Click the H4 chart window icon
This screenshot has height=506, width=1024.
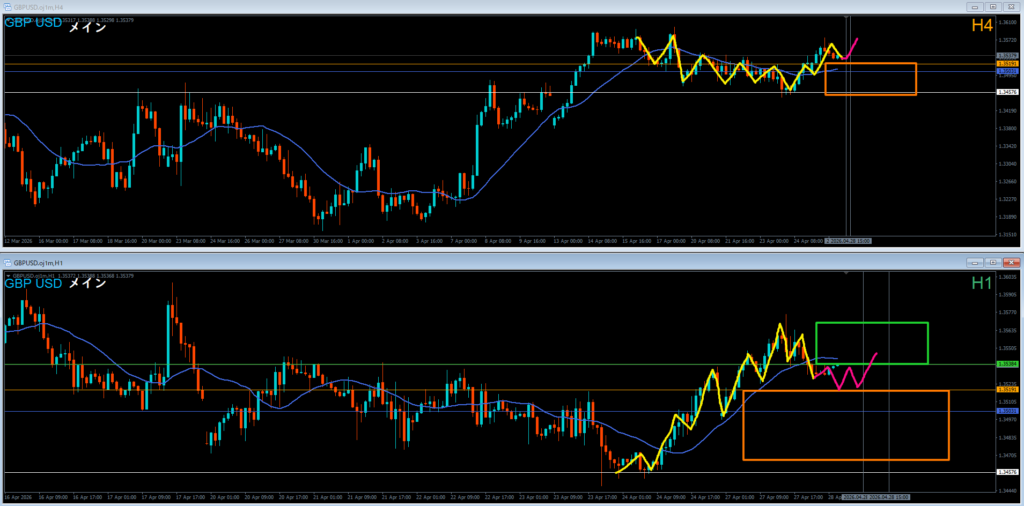[x=8, y=7]
